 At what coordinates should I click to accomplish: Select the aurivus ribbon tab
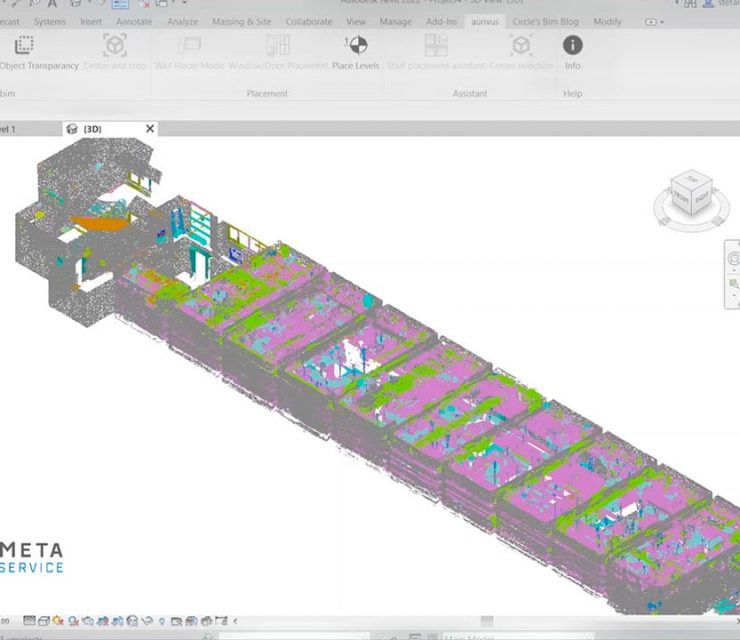tap(485, 22)
